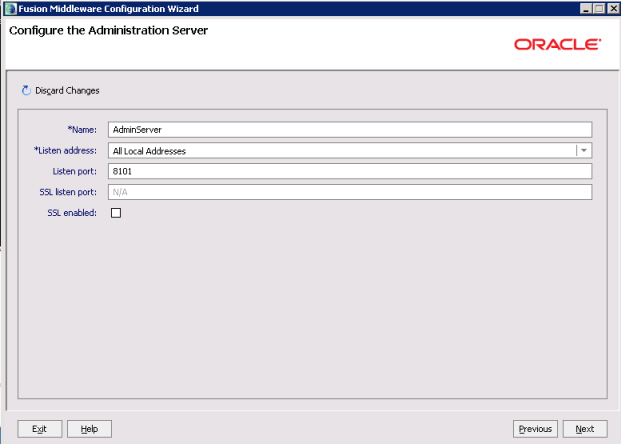The height and width of the screenshot is (444, 621).
Task: Click the "SSL listen port:" label
Action: [68, 192]
